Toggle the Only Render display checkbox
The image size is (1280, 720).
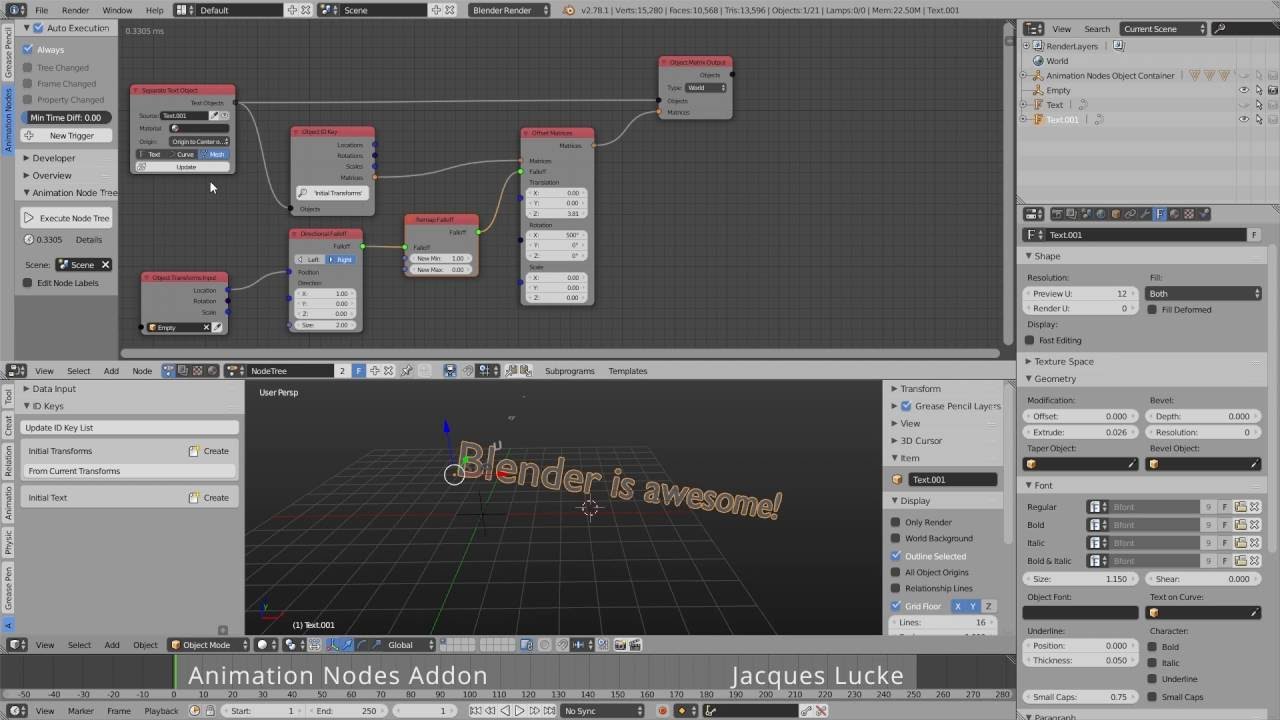tap(896, 522)
